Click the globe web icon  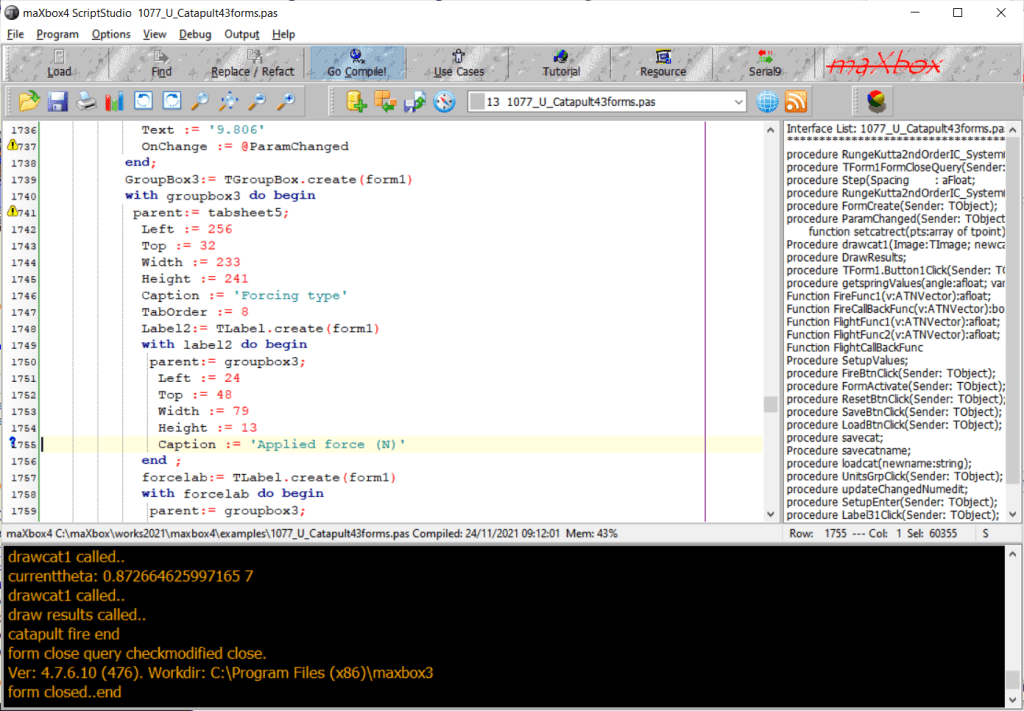pyautogui.click(x=767, y=101)
